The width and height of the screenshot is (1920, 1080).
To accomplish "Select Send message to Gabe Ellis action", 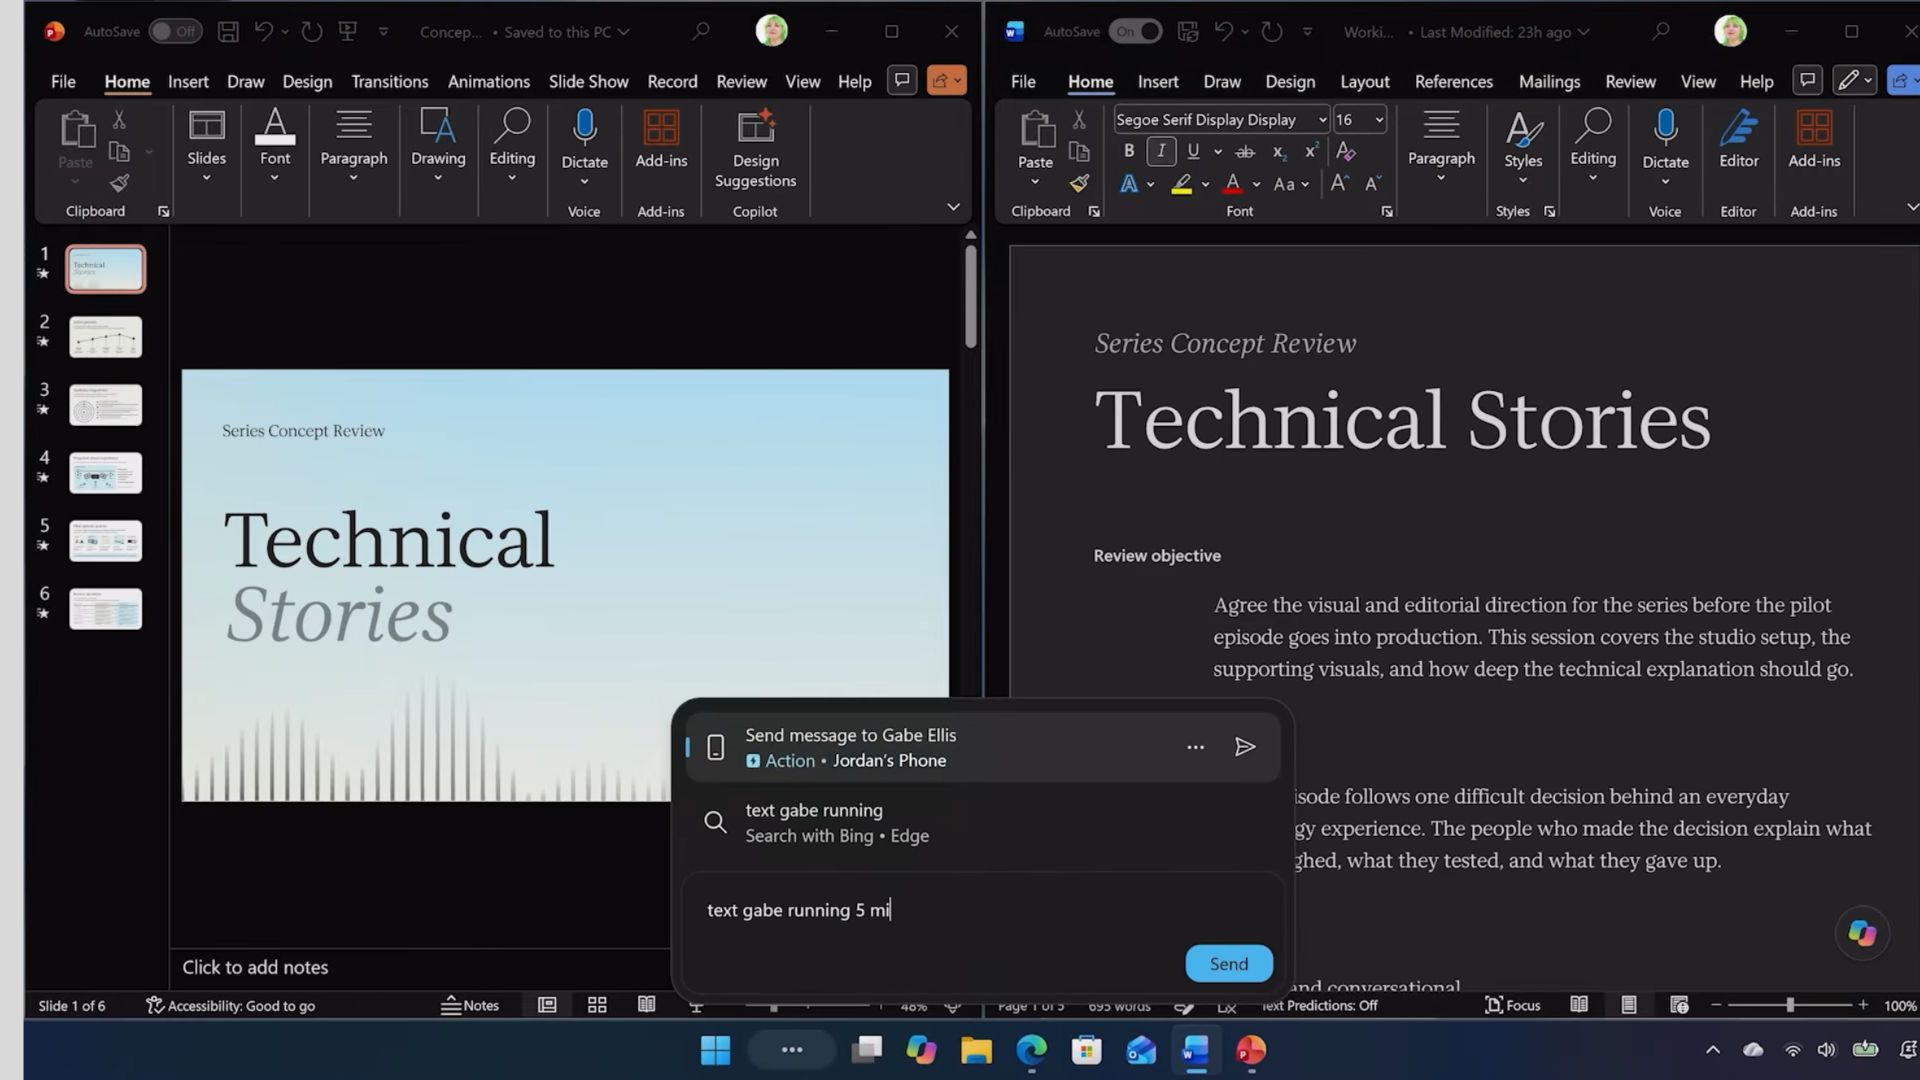I will [x=982, y=747].
